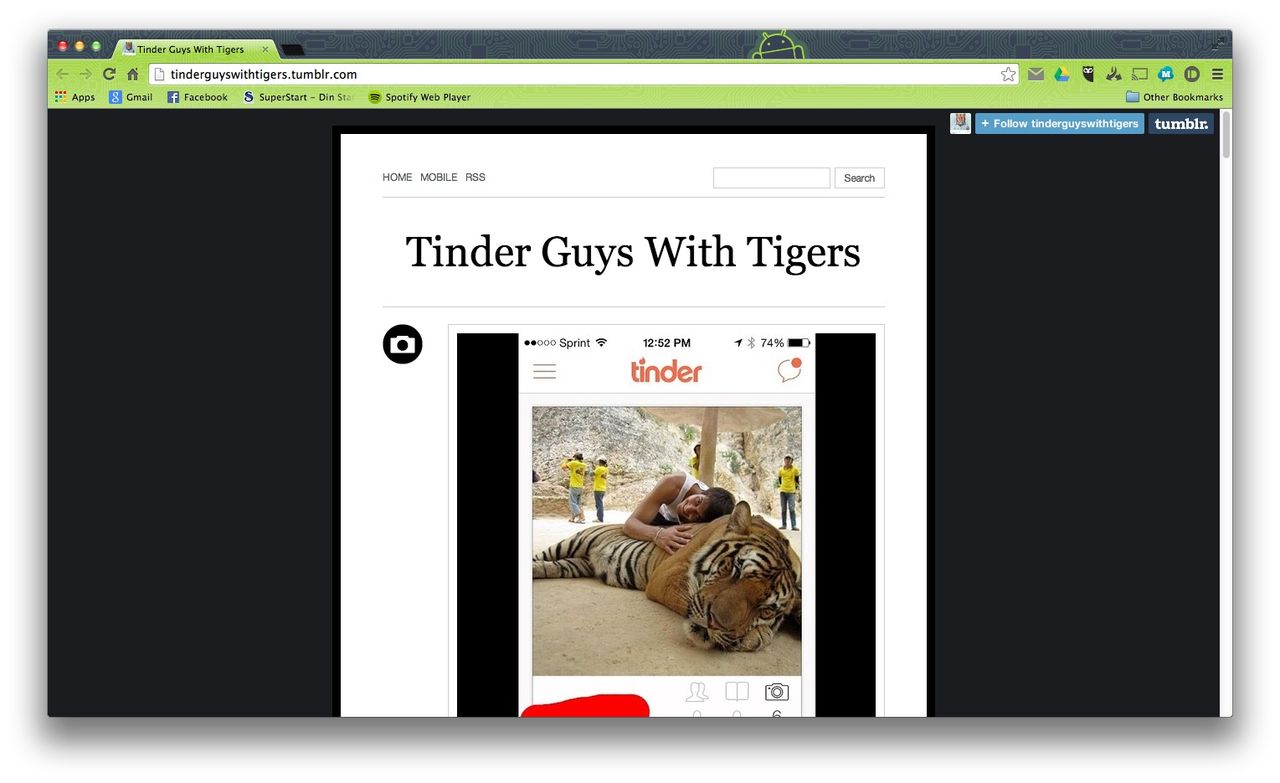The width and height of the screenshot is (1280, 783).
Task: Open the Gmail bookmark
Action: click(131, 97)
